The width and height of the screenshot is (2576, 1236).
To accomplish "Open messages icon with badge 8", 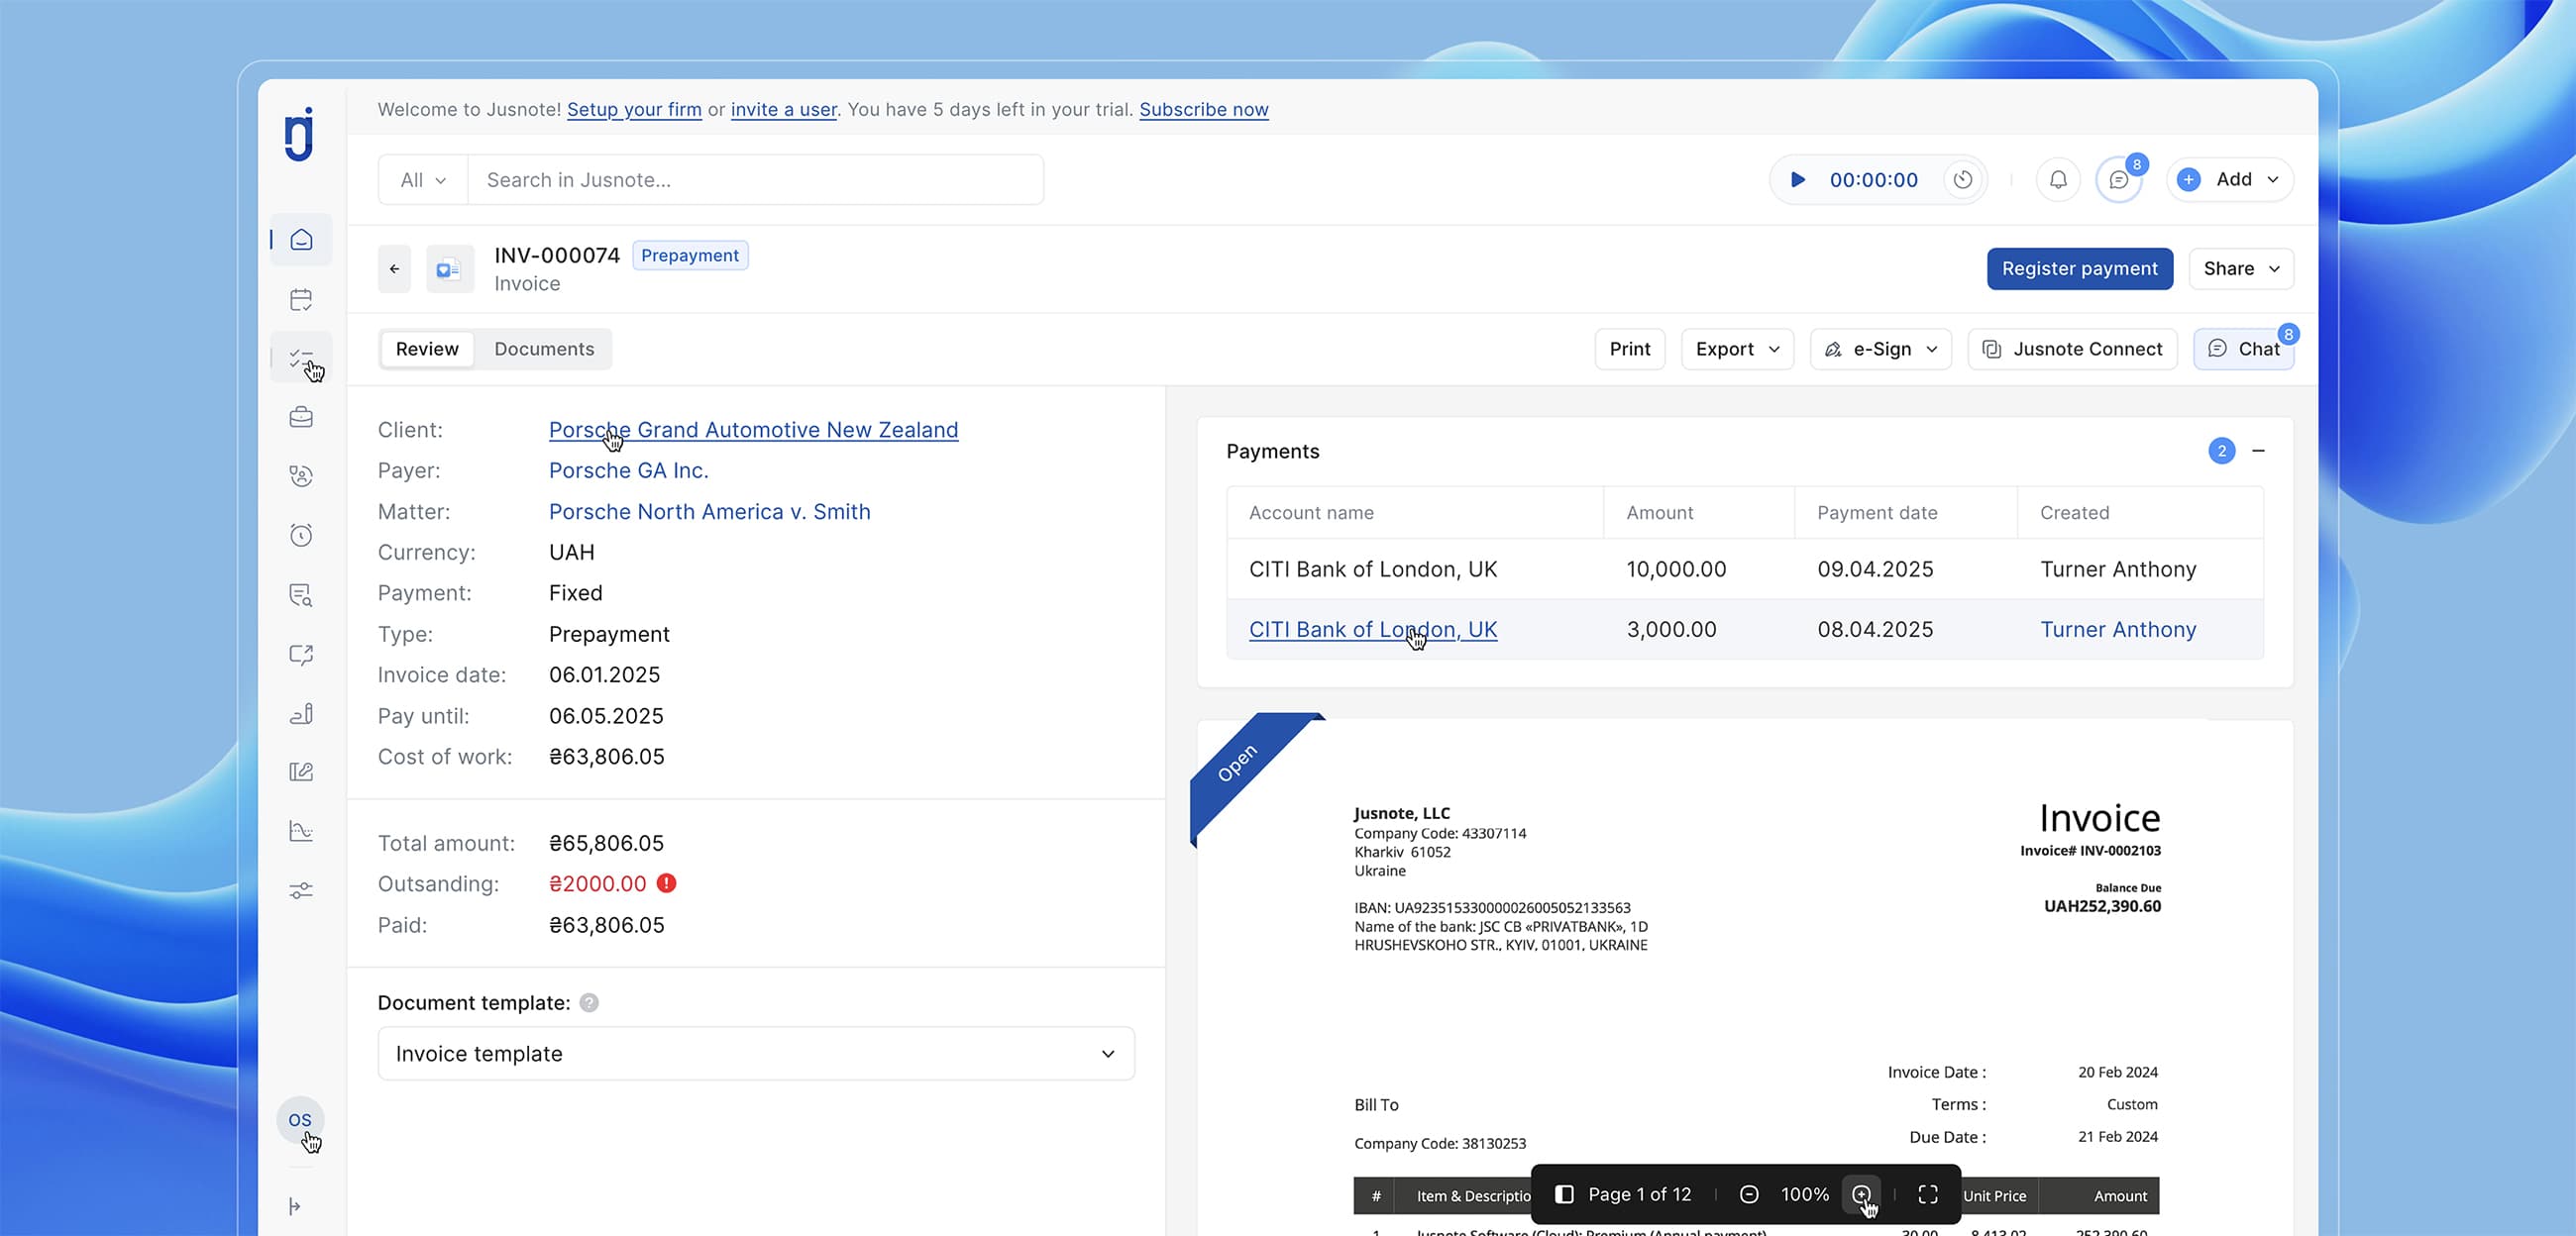I will click(x=2118, y=180).
